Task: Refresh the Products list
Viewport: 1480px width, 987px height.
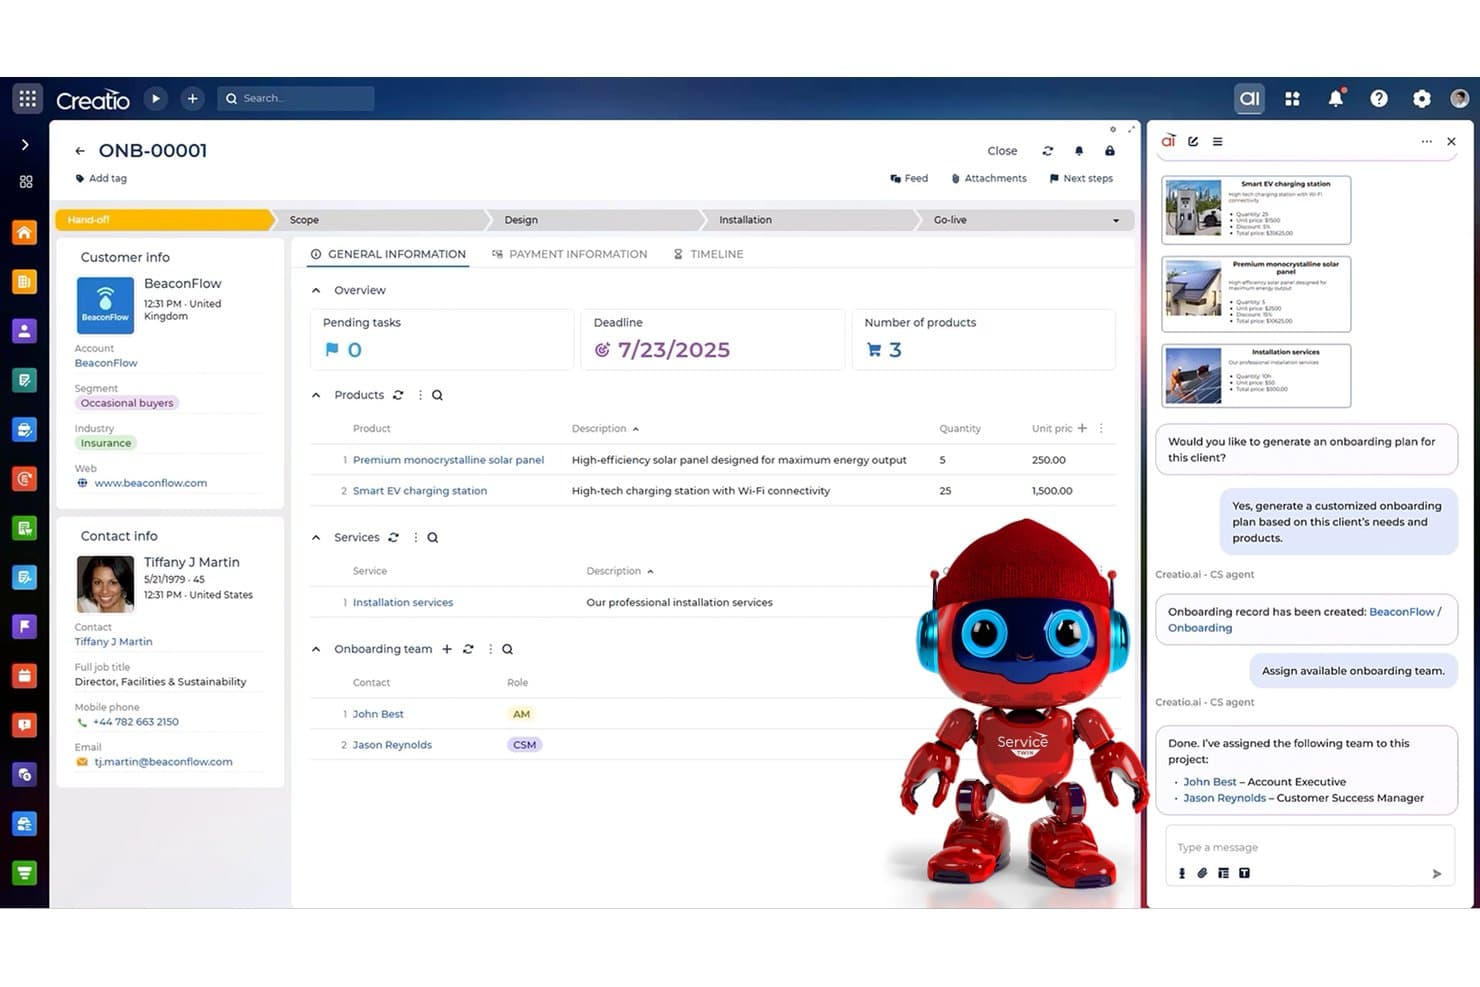Action: (398, 395)
